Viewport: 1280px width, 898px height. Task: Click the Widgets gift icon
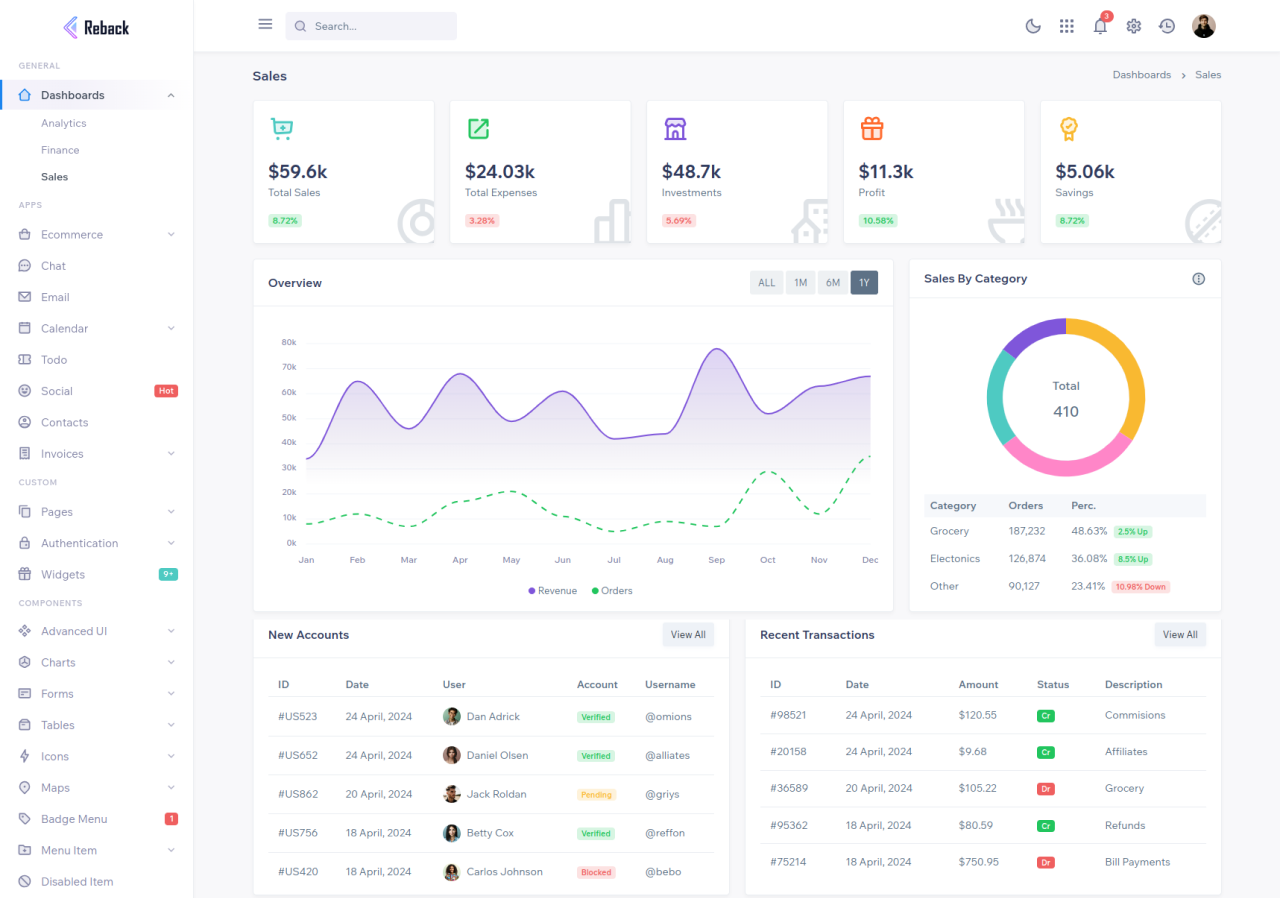[x=25, y=575]
